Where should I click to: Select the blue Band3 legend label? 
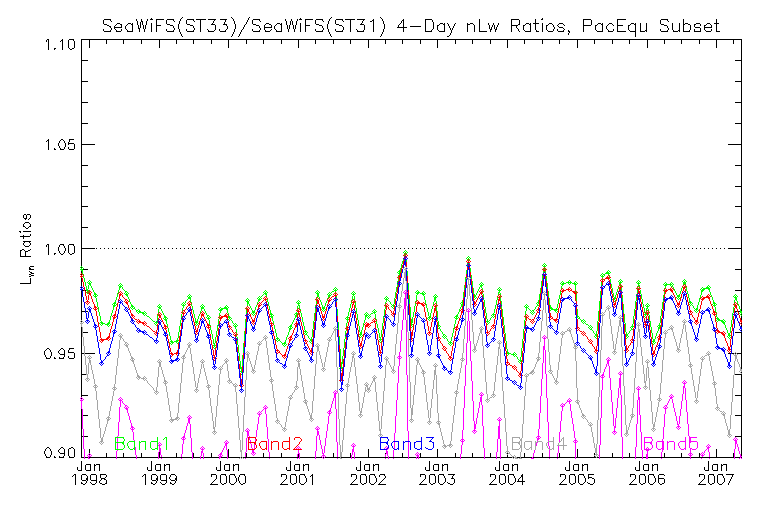point(407,444)
